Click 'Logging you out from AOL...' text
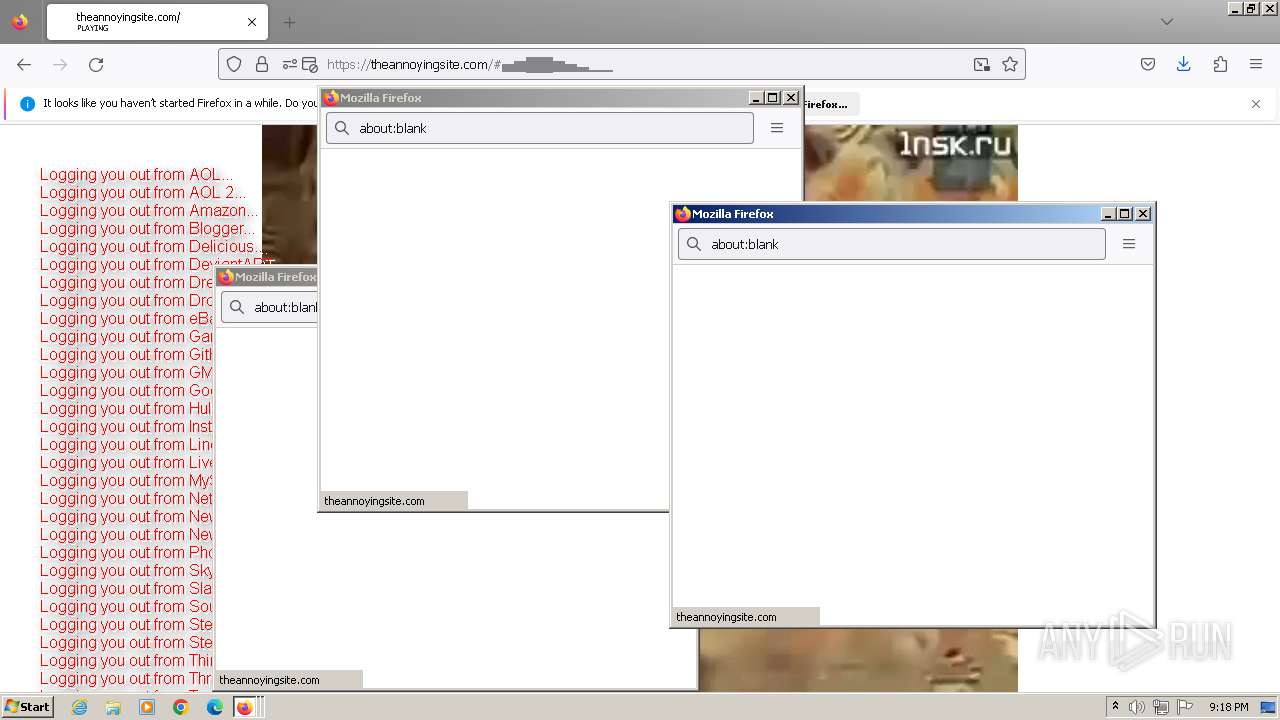This screenshot has width=1280, height=720. tap(136, 174)
